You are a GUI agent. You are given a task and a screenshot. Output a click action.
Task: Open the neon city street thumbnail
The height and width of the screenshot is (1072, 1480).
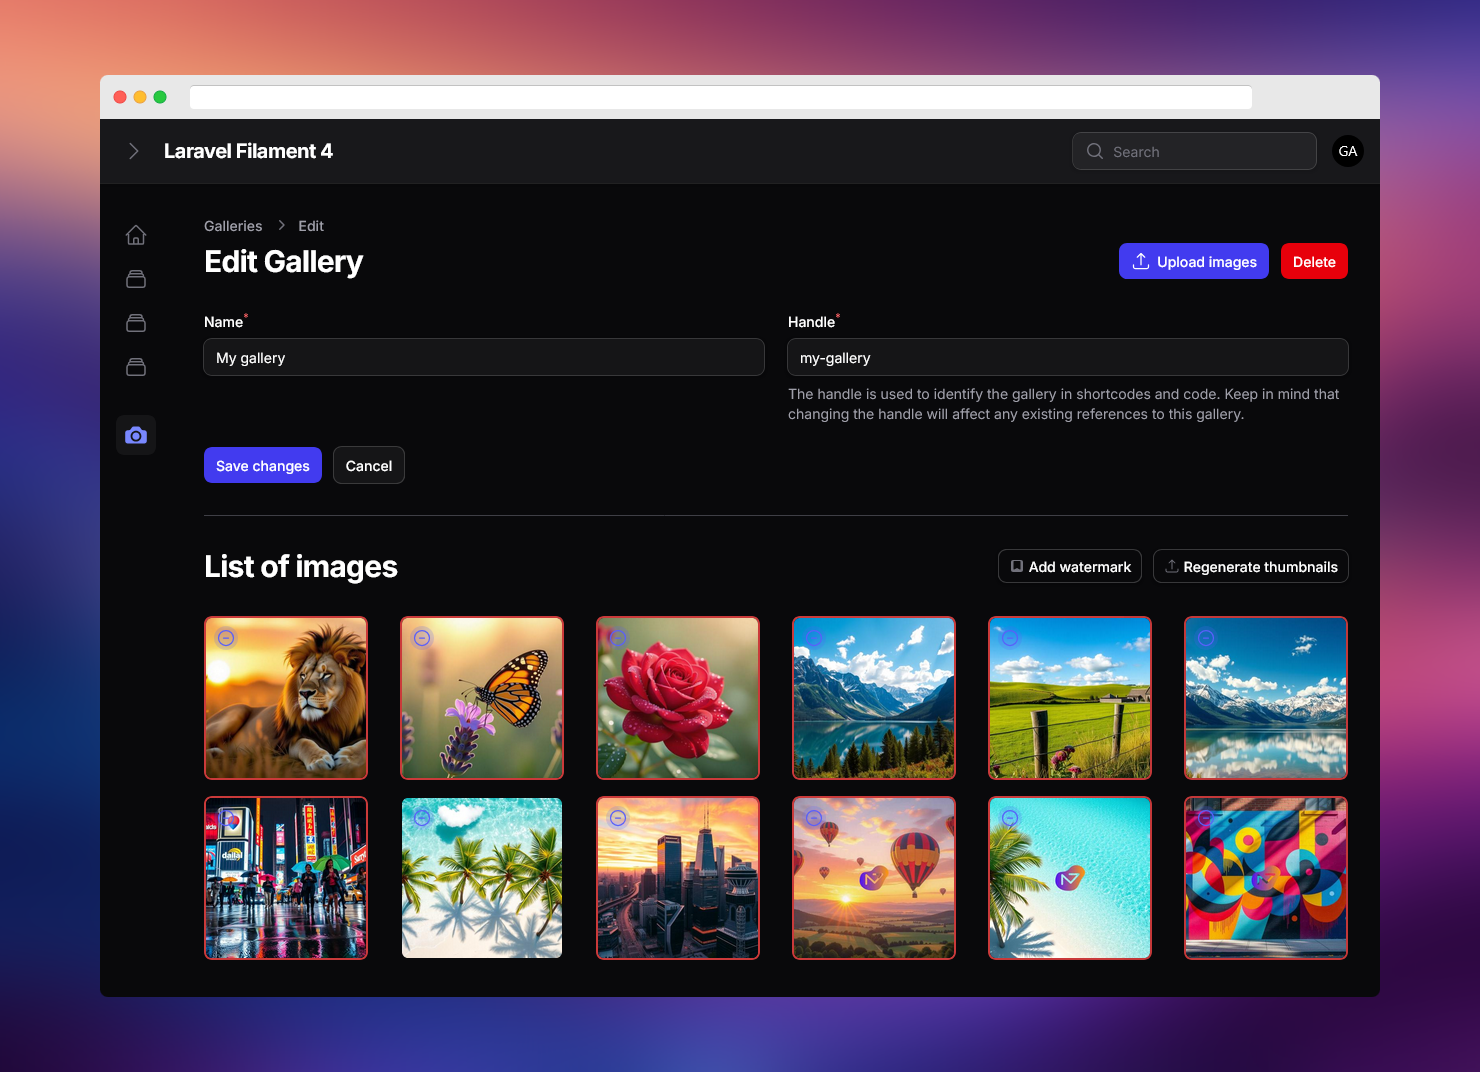[285, 878]
